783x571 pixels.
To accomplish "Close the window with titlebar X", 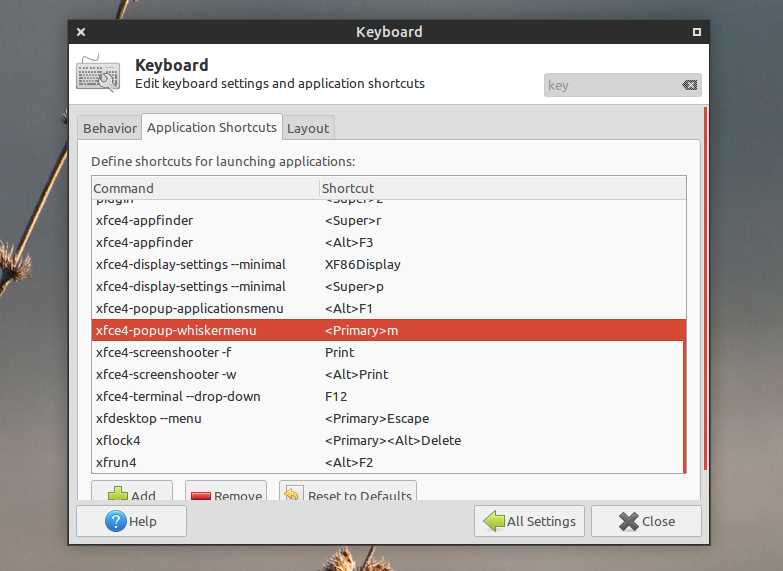I will pos(81,32).
